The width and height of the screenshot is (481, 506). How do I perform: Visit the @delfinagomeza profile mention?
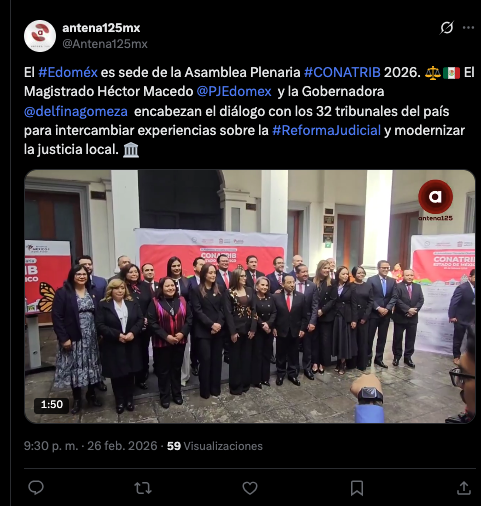76,111
